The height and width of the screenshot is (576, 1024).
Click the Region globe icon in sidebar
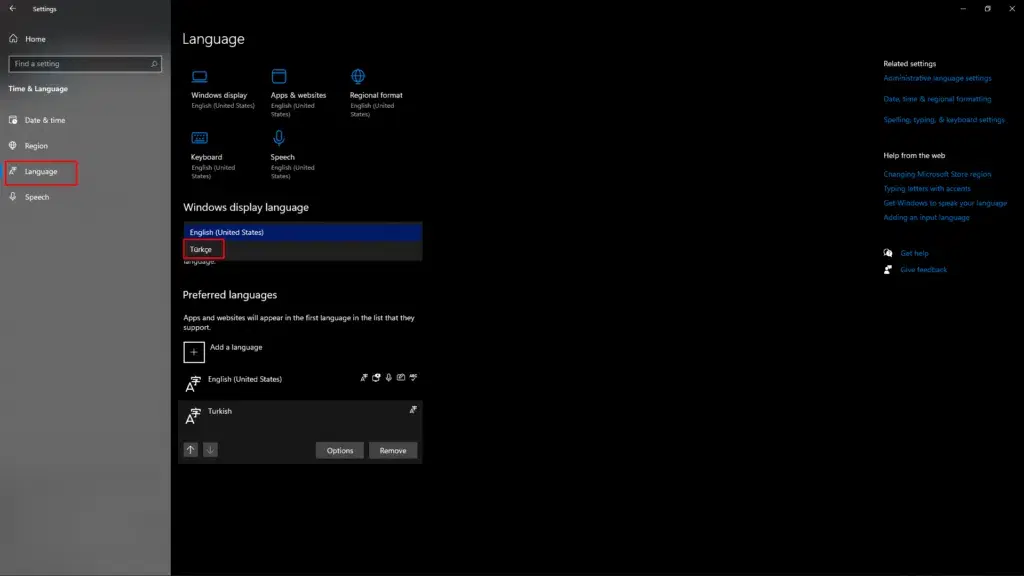(13, 146)
